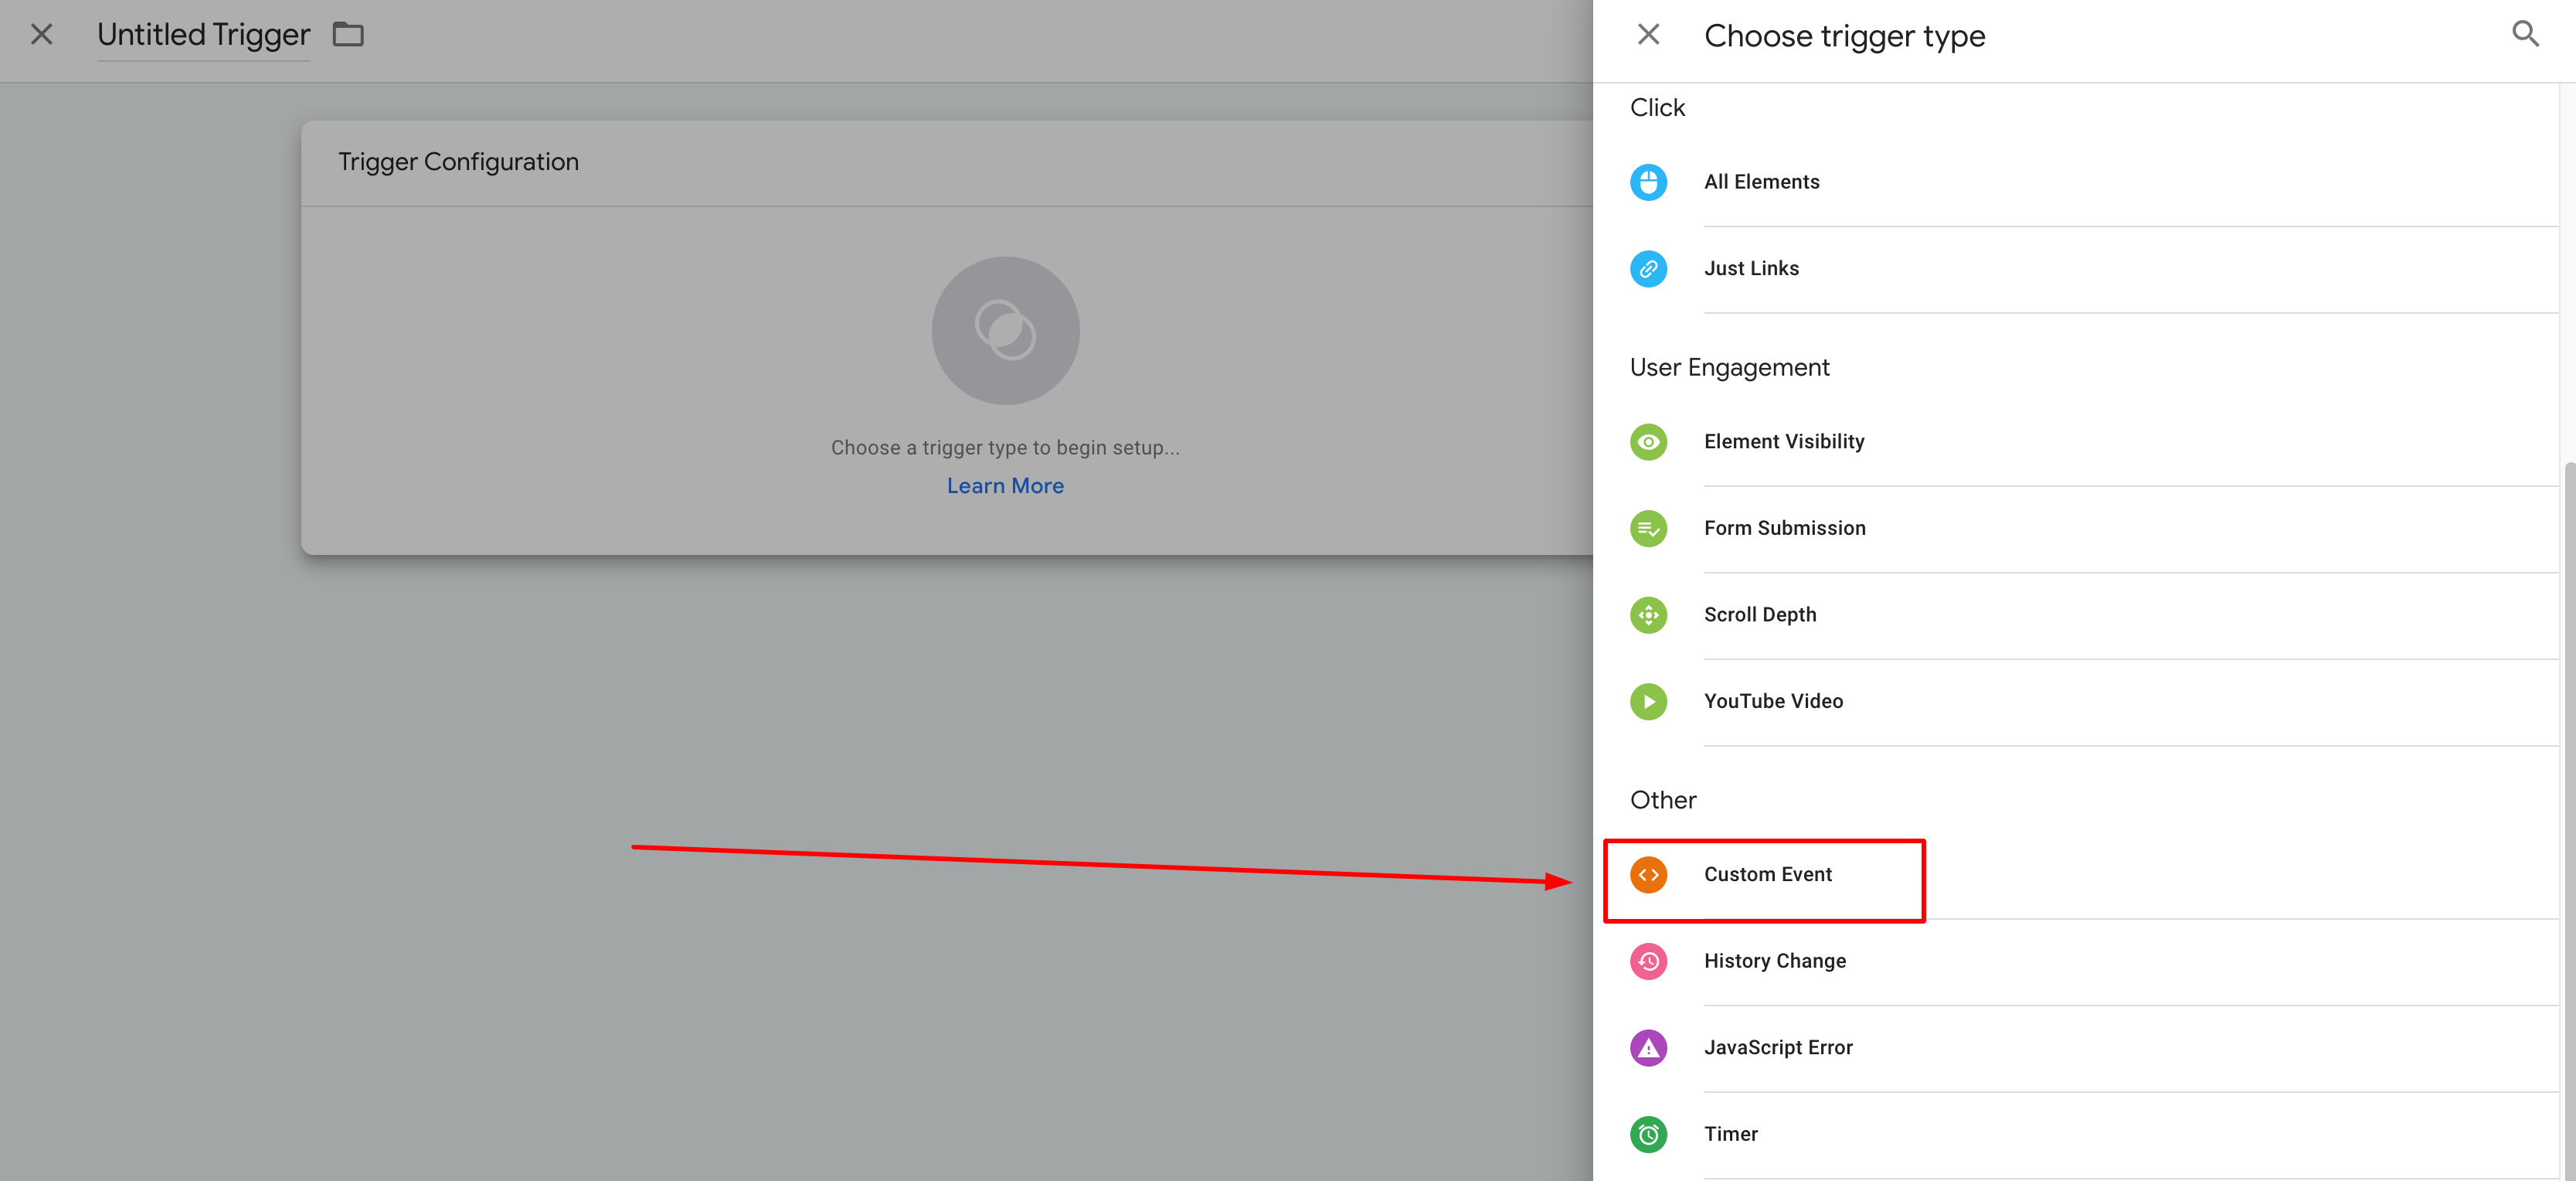Open the Learn More link
This screenshot has width=2576, height=1181.
coord(1005,486)
